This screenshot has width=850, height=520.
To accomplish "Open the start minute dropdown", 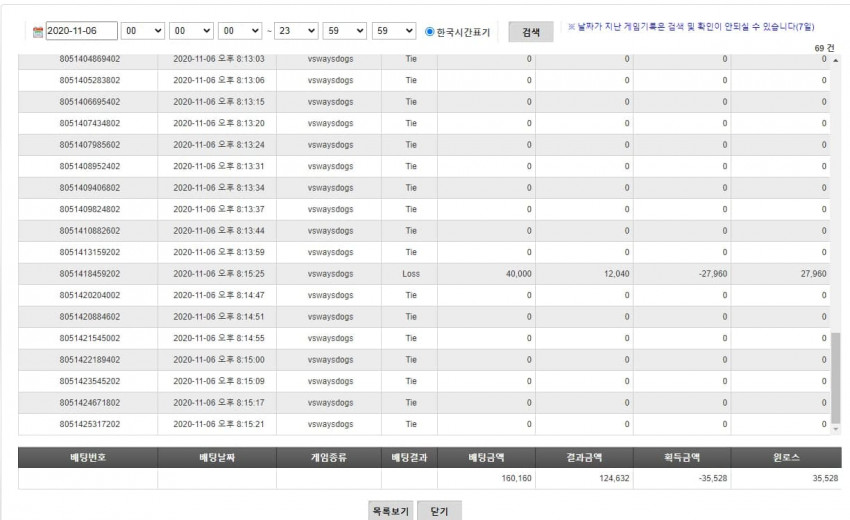I will click(x=191, y=31).
